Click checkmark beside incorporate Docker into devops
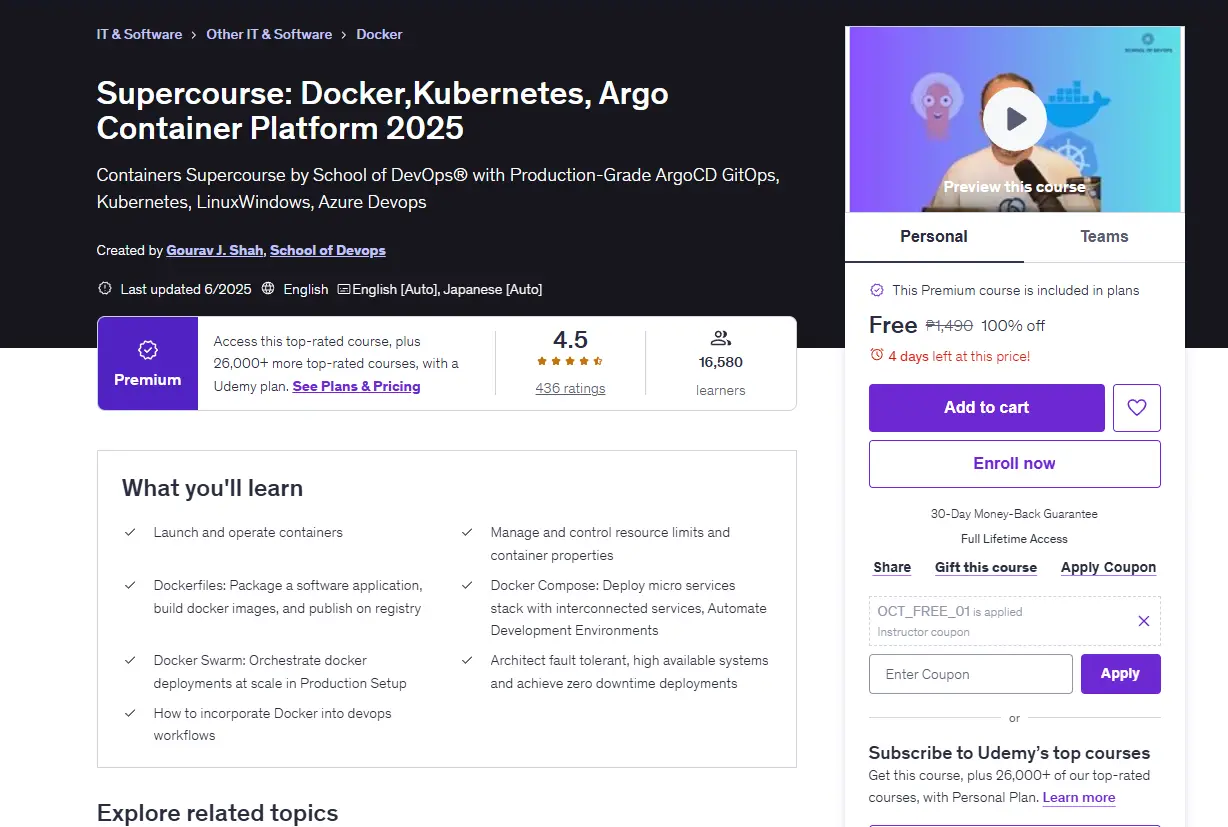 click(130, 713)
